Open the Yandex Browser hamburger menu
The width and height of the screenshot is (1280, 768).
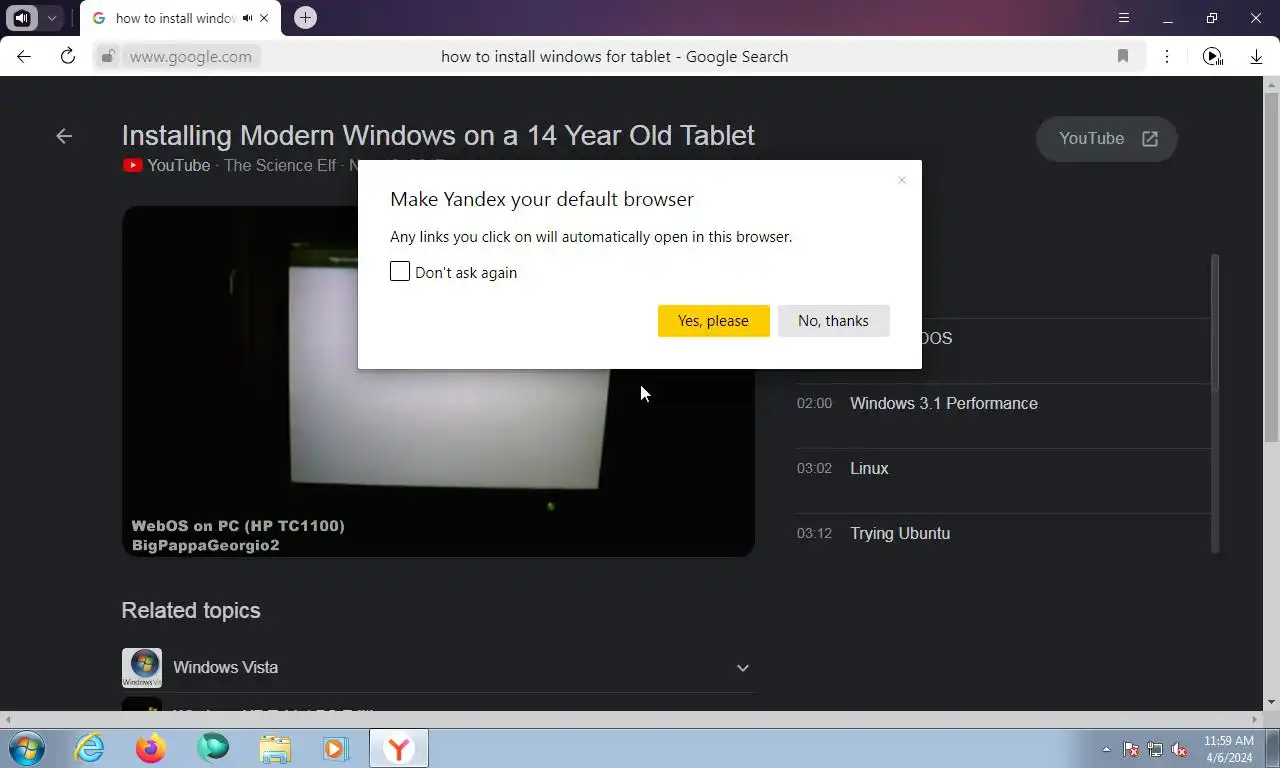1124,18
